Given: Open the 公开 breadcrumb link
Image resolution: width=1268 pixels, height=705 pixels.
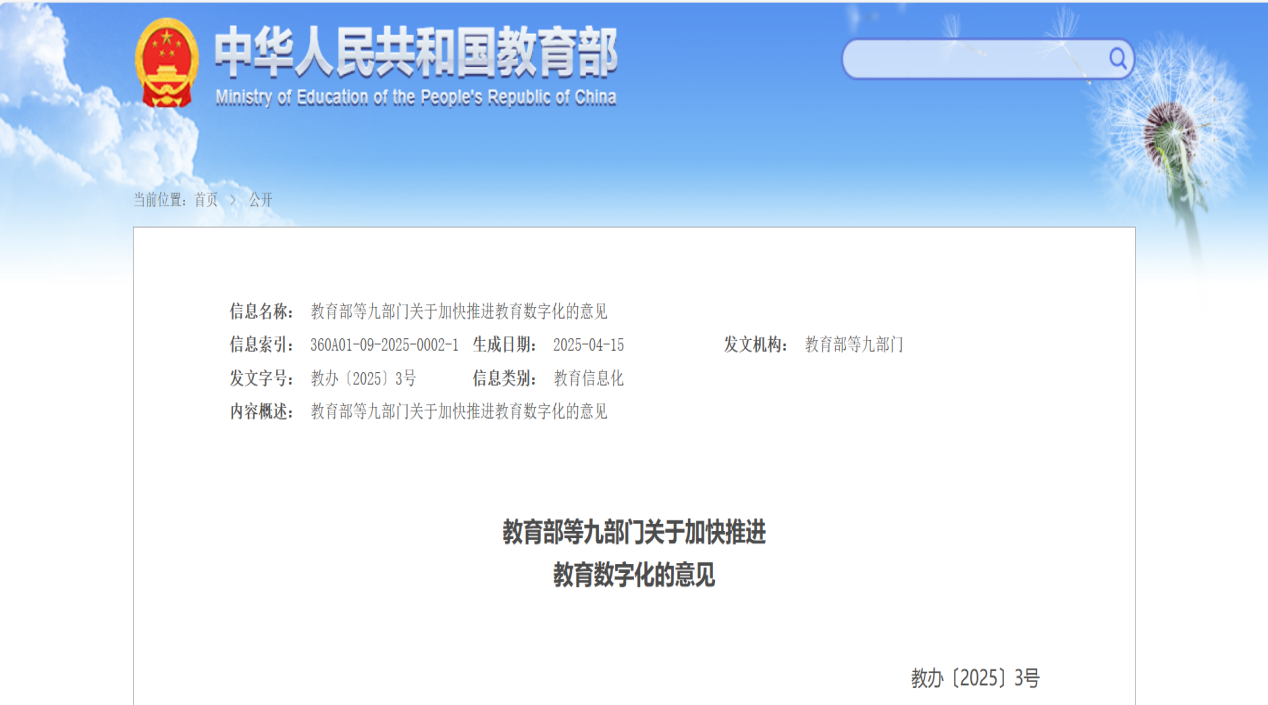Looking at the screenshot, I should point(261,200).
